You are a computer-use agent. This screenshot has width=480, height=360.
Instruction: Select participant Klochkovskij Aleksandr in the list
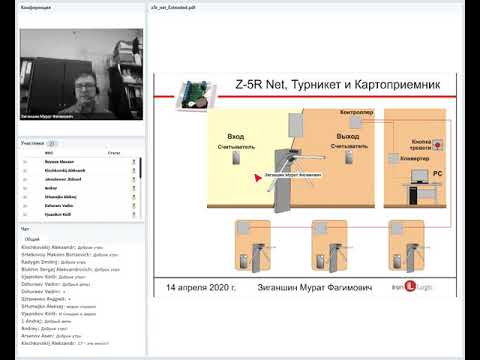[x=65, y=171]
